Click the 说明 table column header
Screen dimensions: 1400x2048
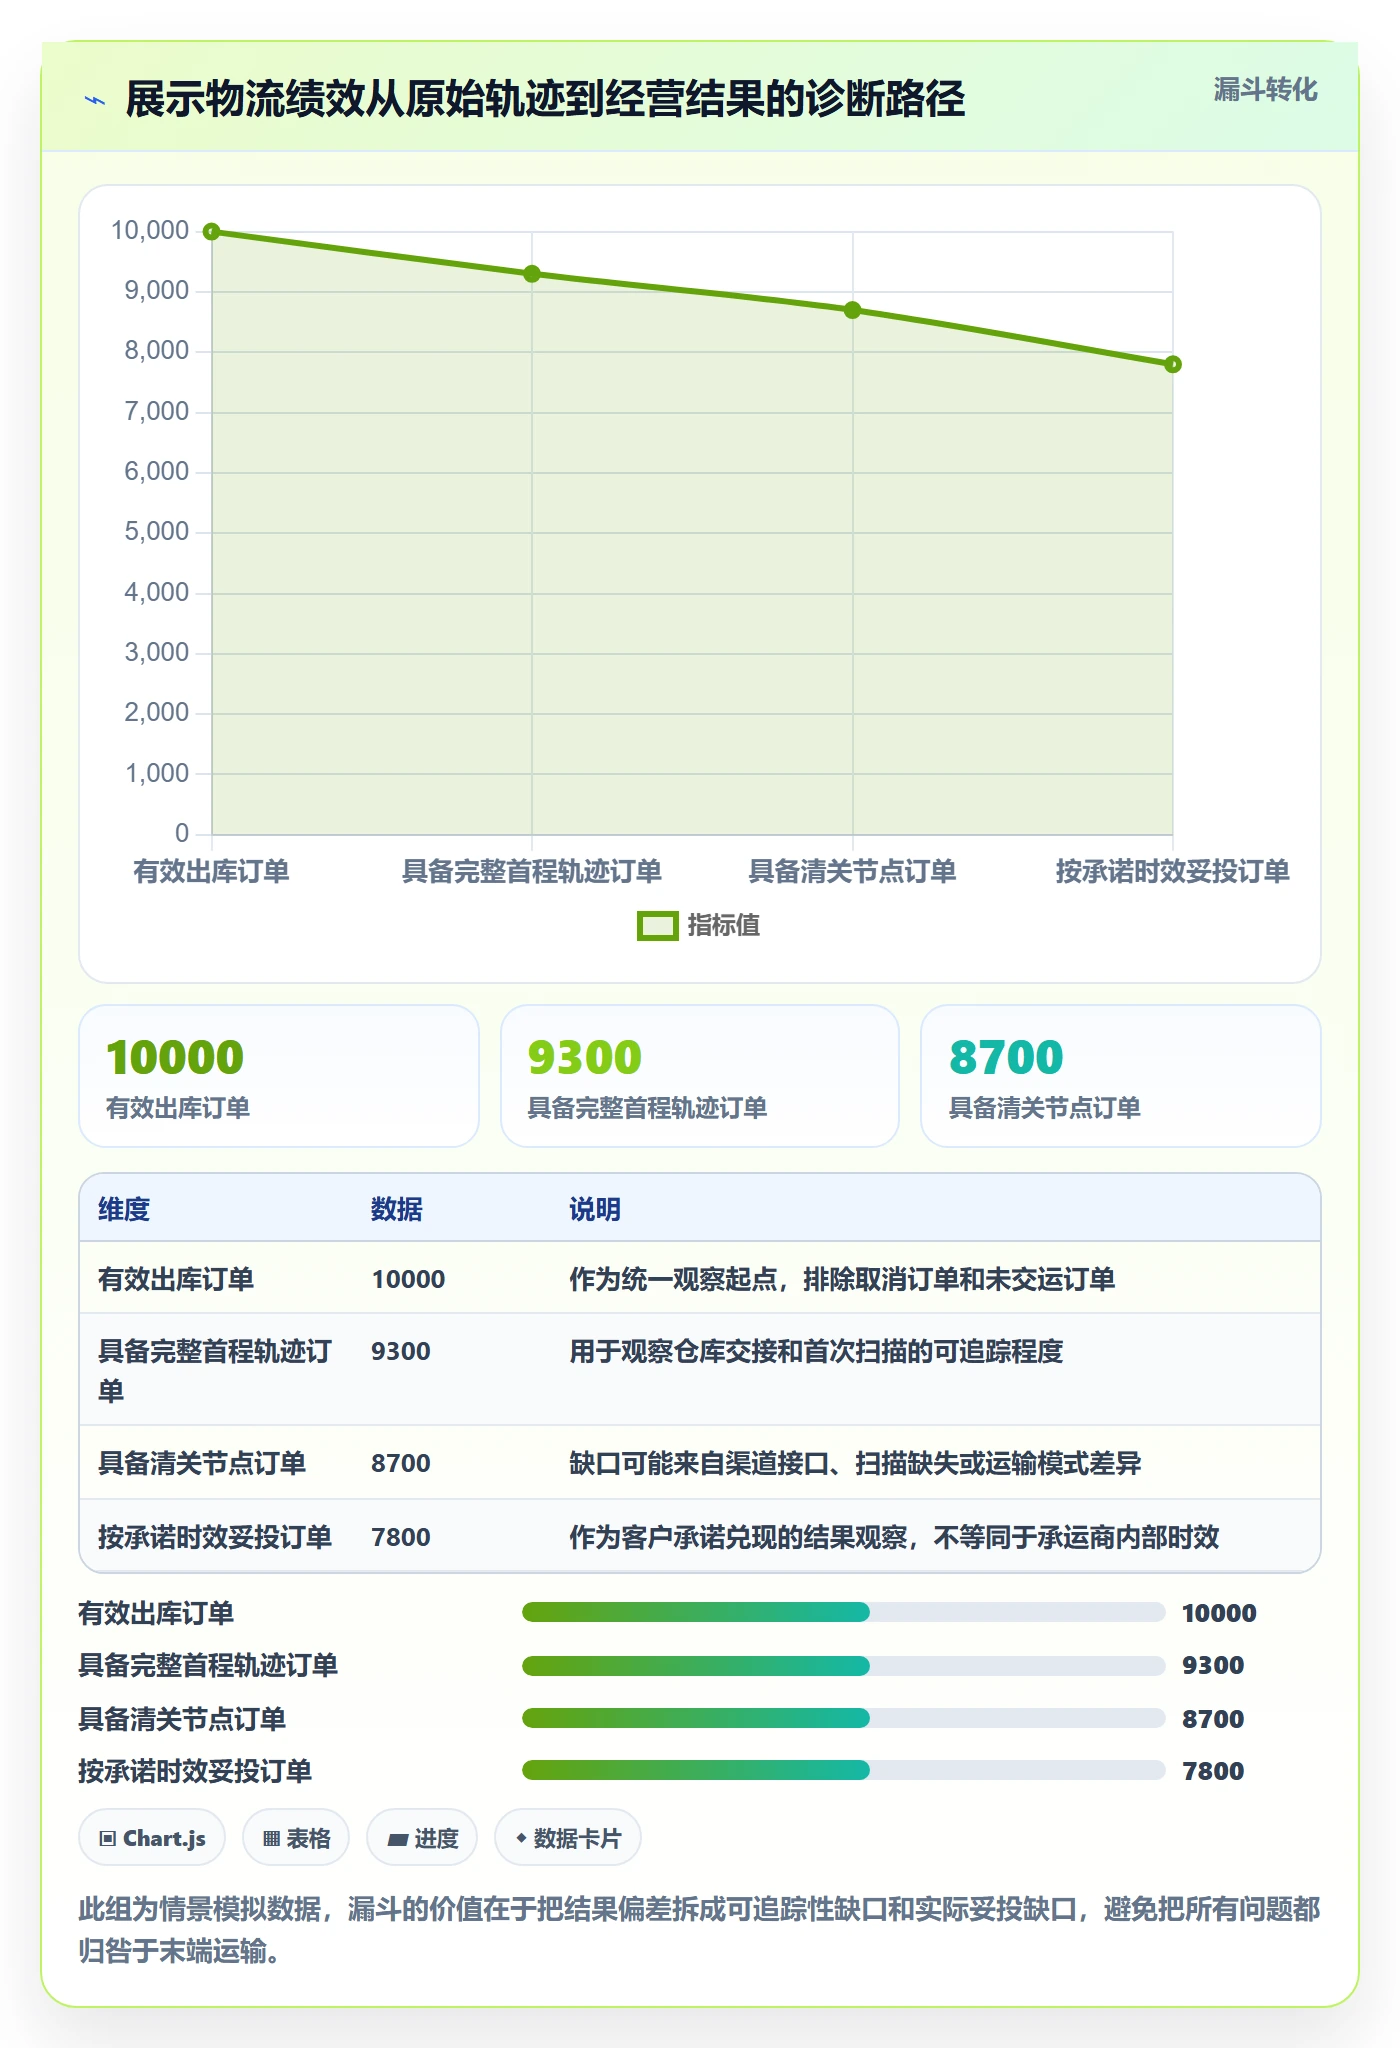click(x=595, y=1209)
